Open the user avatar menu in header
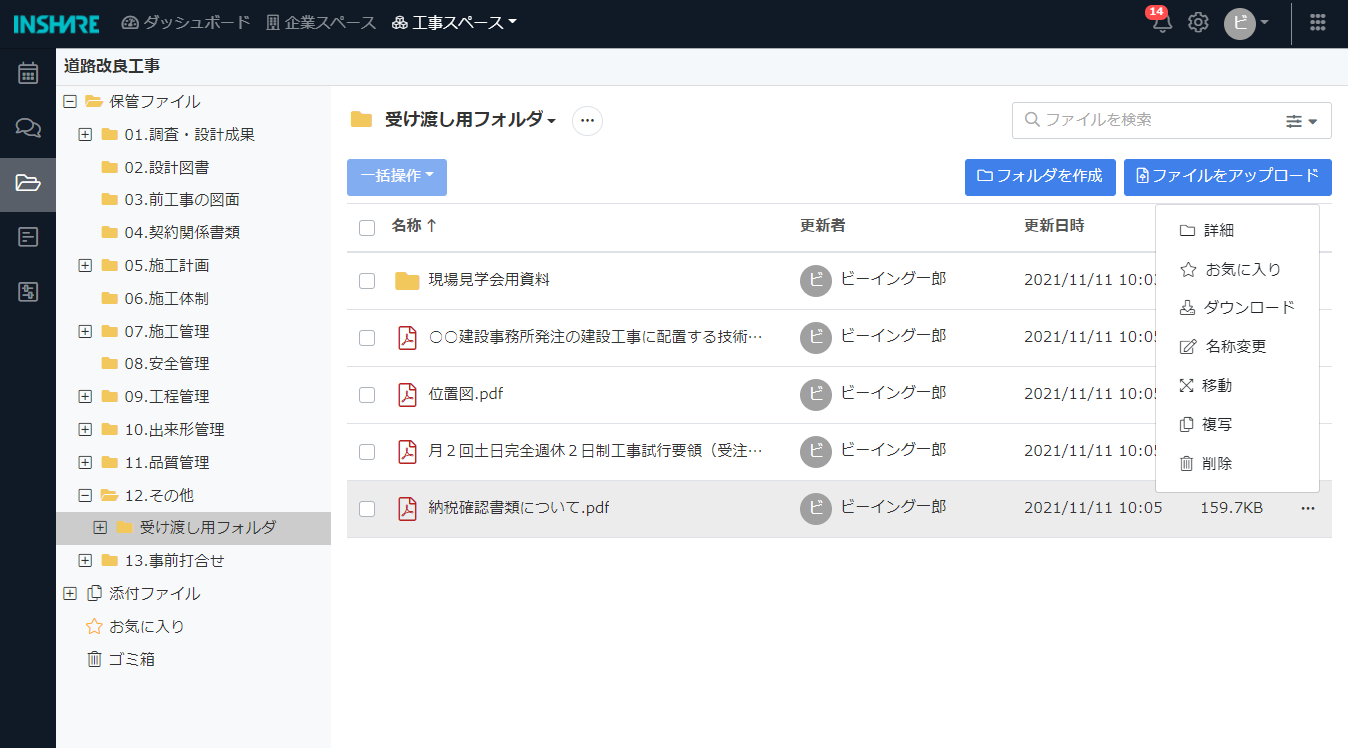The height and width of the screenshot is (748, 1348). 1246,23
